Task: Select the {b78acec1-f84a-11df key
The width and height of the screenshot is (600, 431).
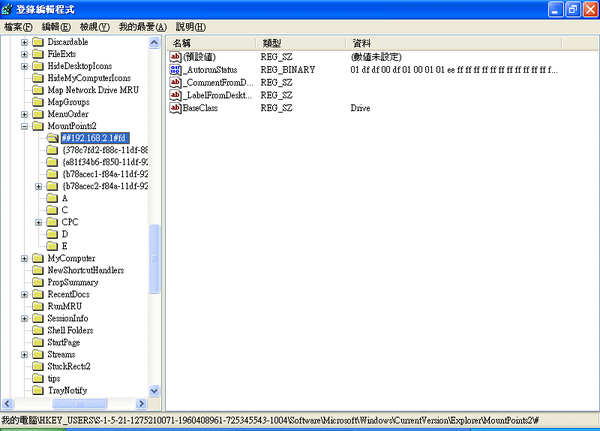Action: (105, 174)
